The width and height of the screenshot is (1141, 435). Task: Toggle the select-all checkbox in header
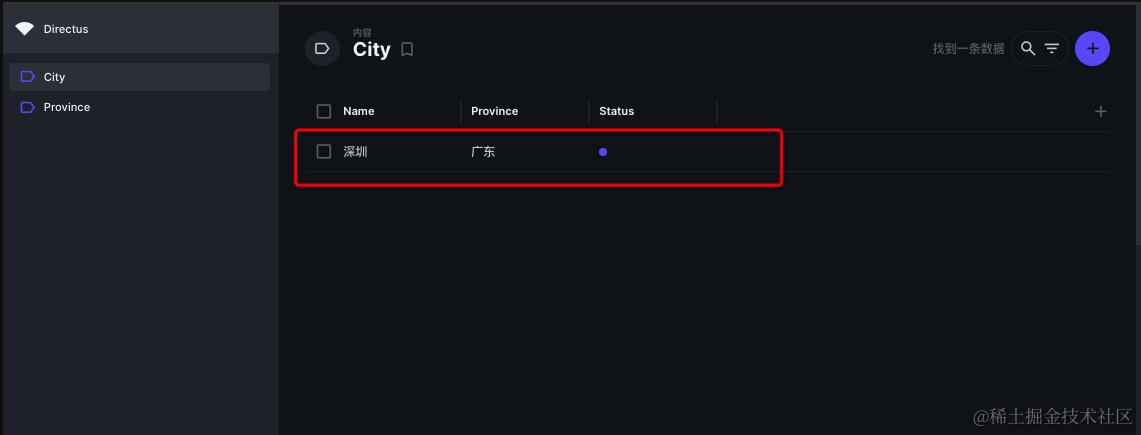pyautogui.click(x=323, y=111)
